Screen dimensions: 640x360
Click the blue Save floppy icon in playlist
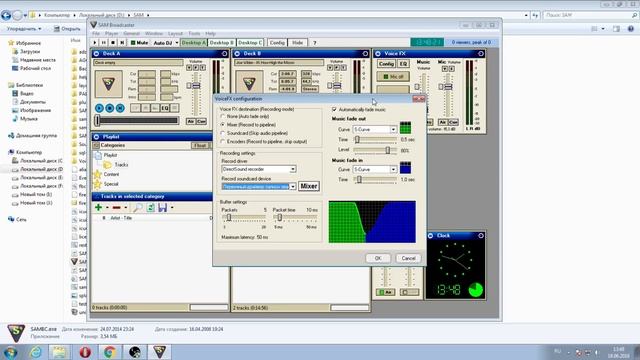click(x=162, y=207)
